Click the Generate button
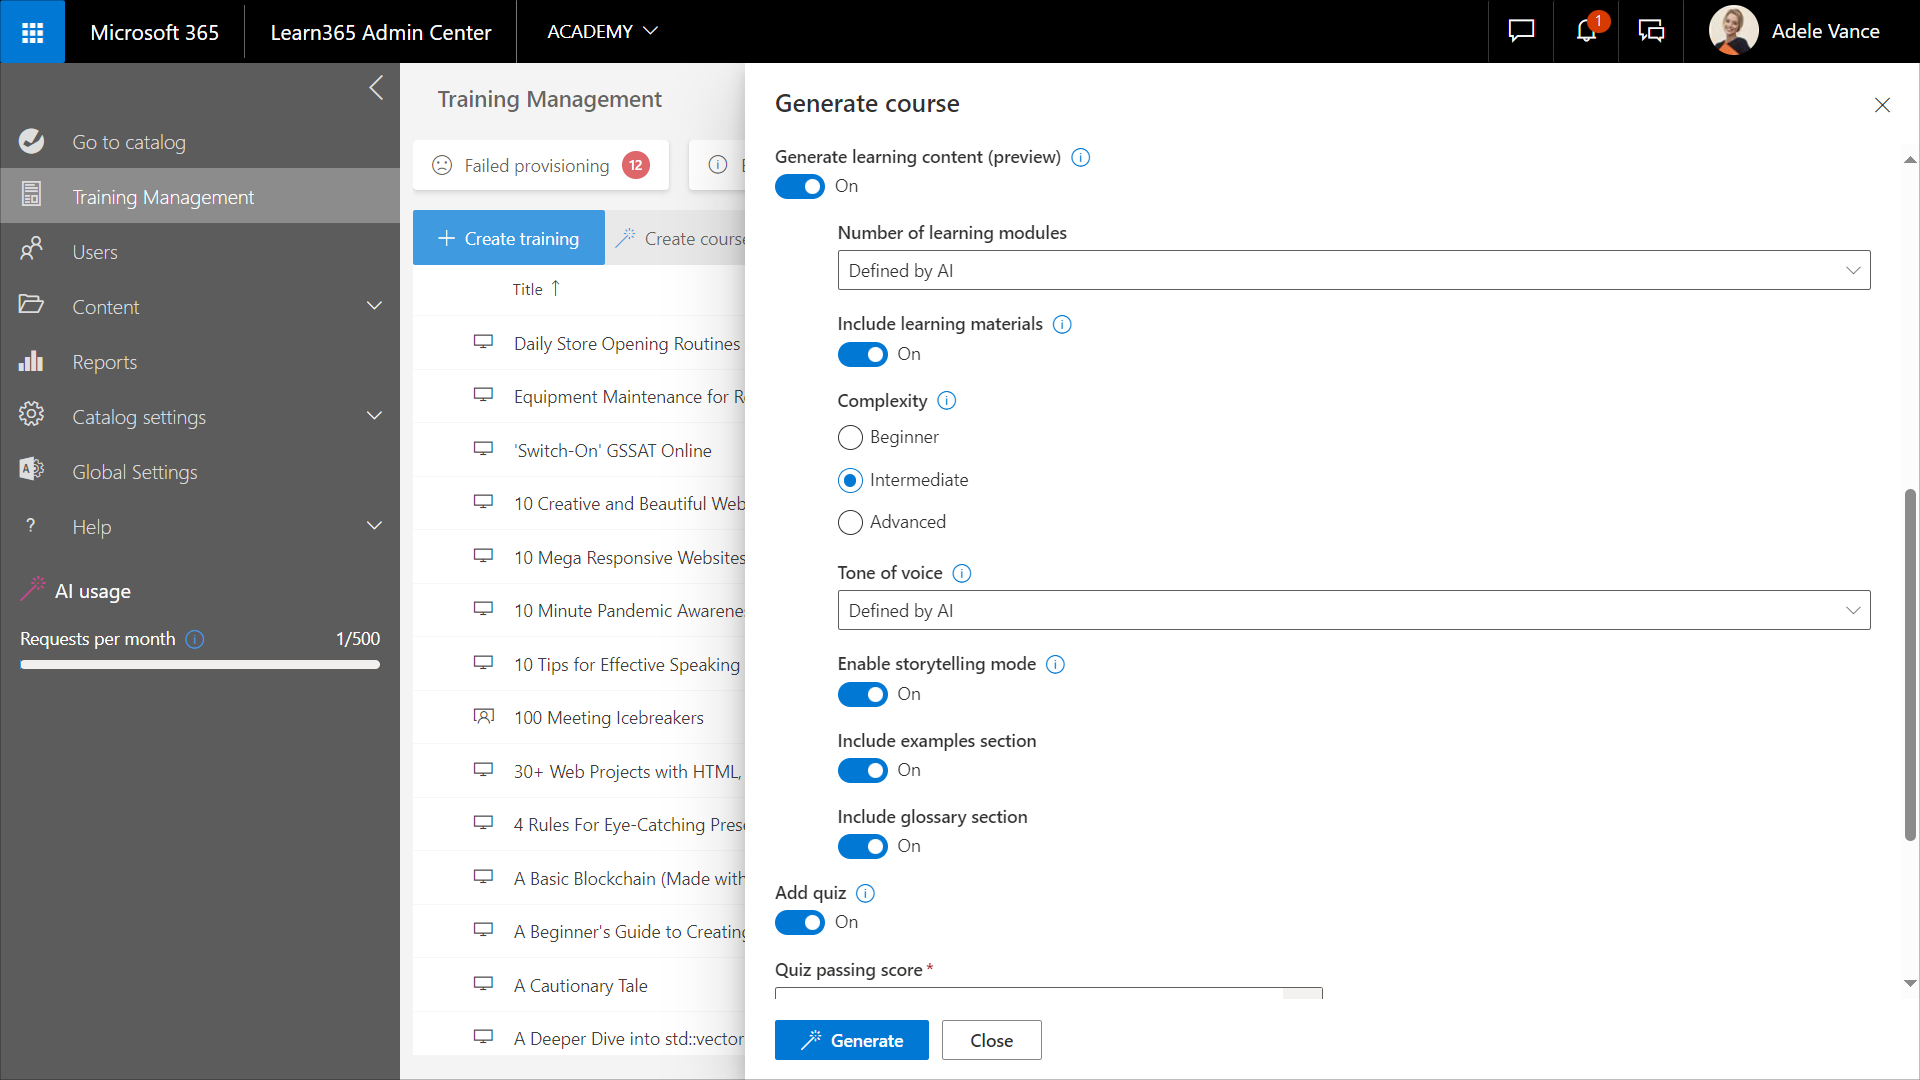Viewport: 1920px width, 1080px height. click(851, 1040)
